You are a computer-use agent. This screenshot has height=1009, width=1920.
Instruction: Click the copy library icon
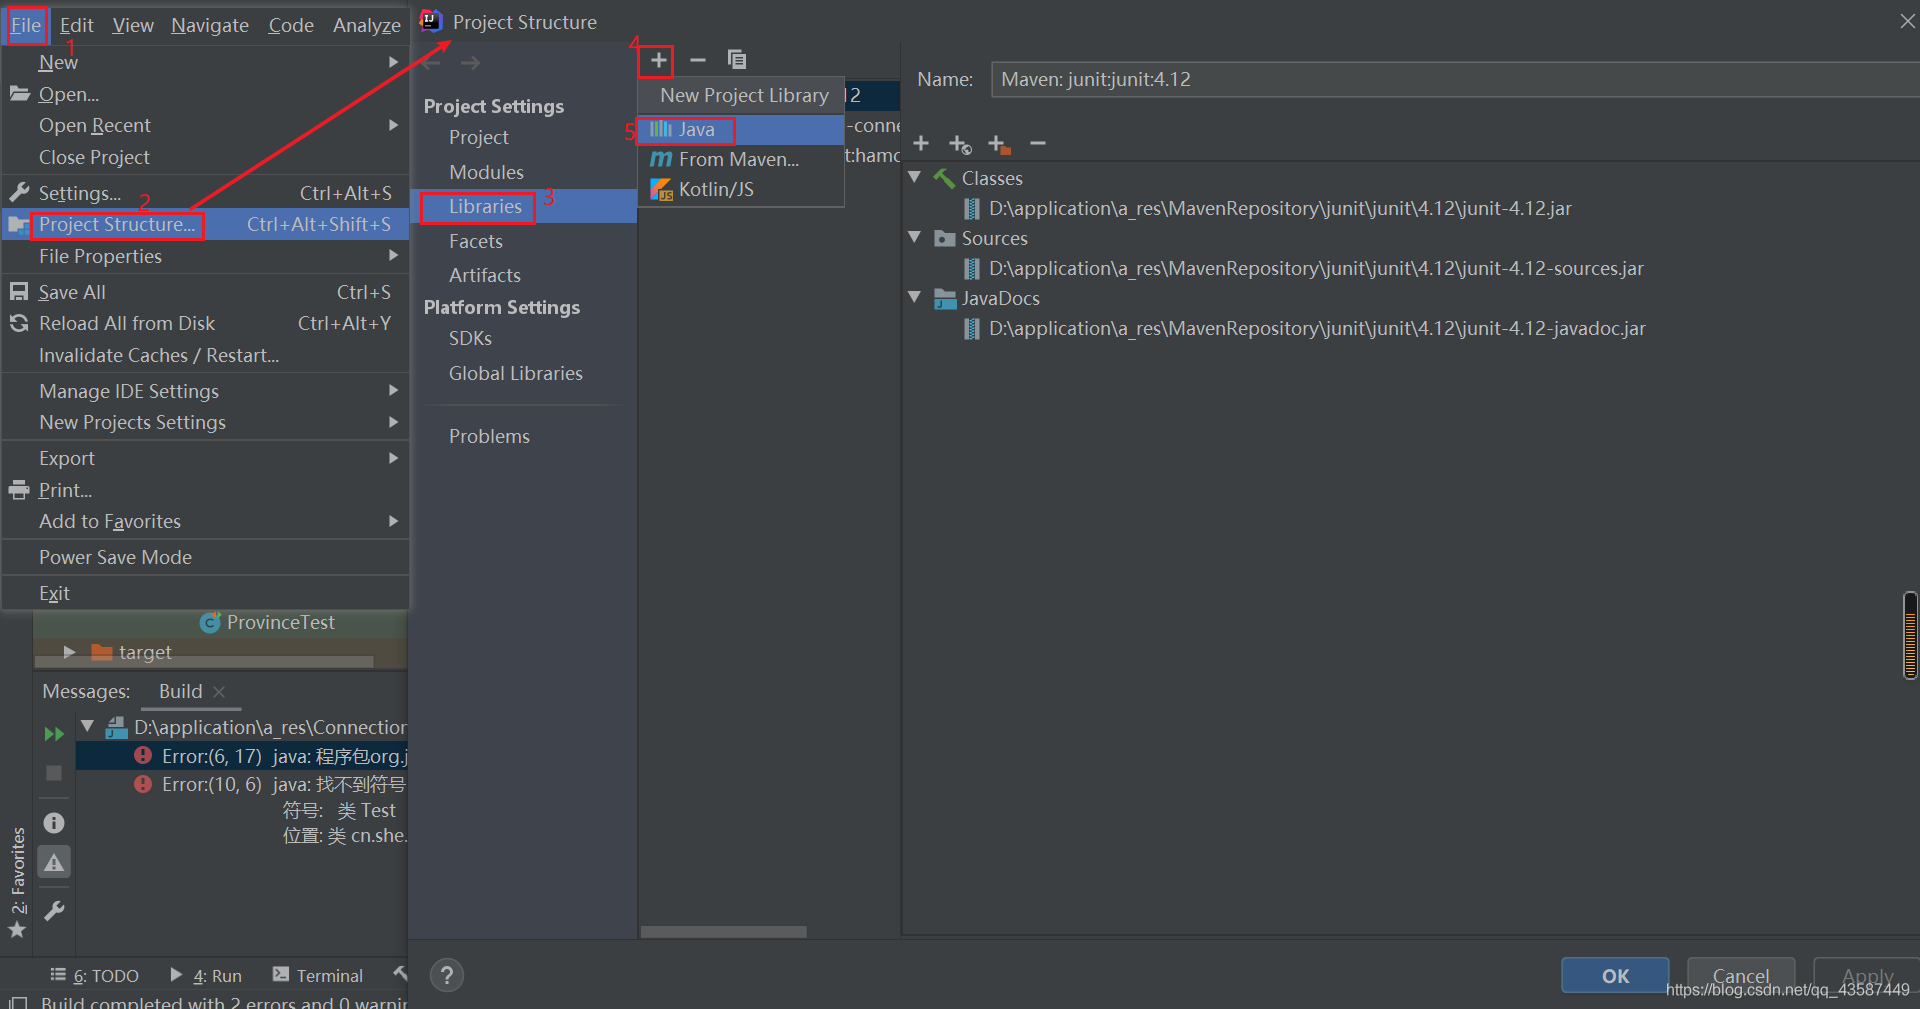click(x=737, y=61)
